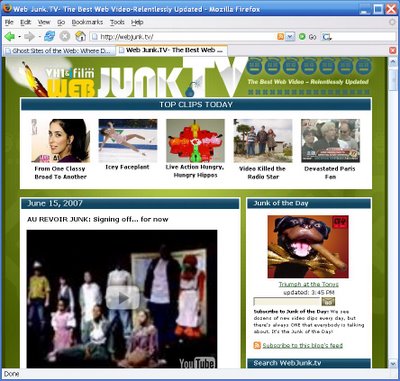Viewport: 400px width, 381px height.
Task: Open the Forward button history dropdown arrow
Action: point(40,36)
